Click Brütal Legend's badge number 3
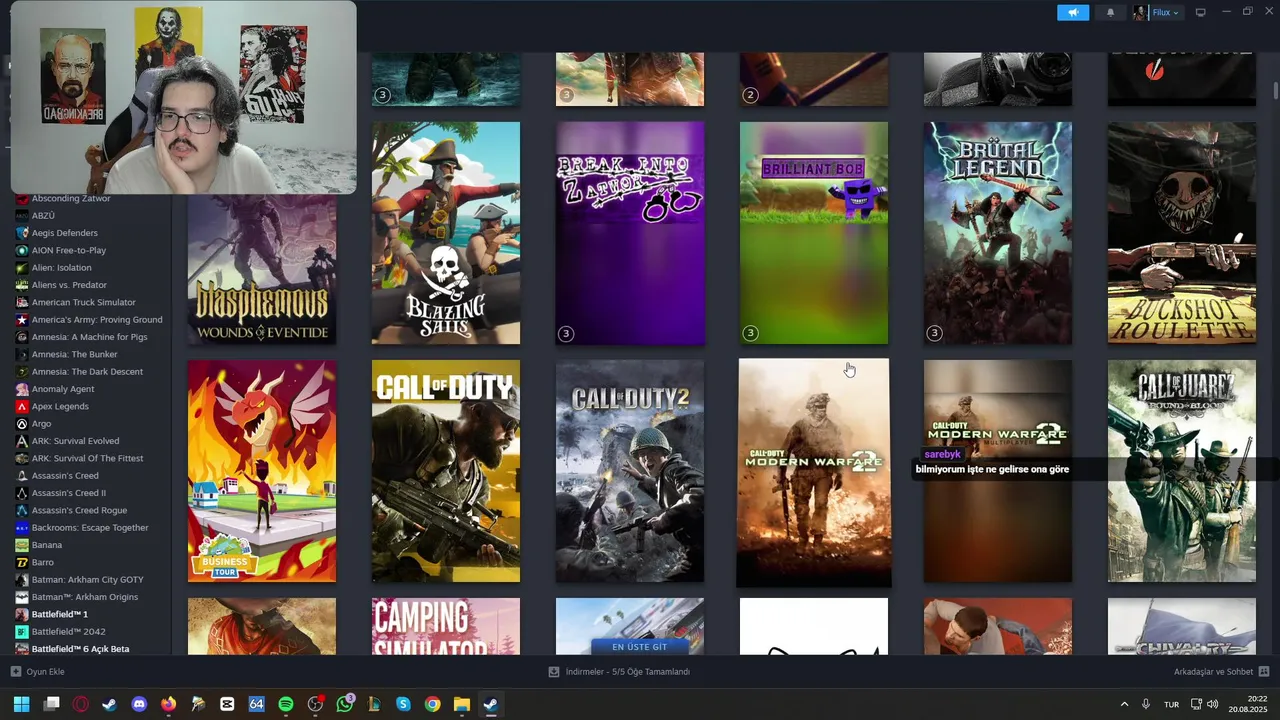The height and width of the screenshot is (720, 1280). [935, 333]
